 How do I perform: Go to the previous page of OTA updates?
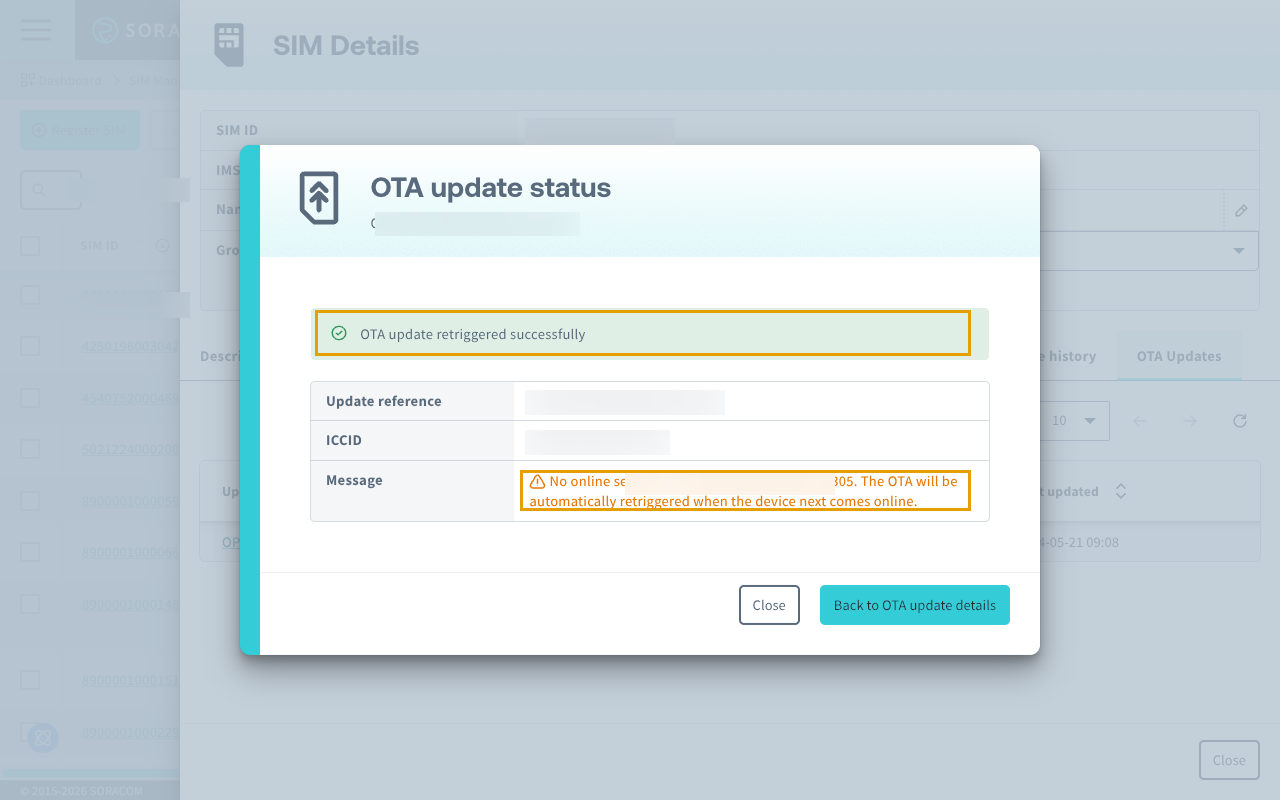pyautogui.click(x=1139, y=421)
